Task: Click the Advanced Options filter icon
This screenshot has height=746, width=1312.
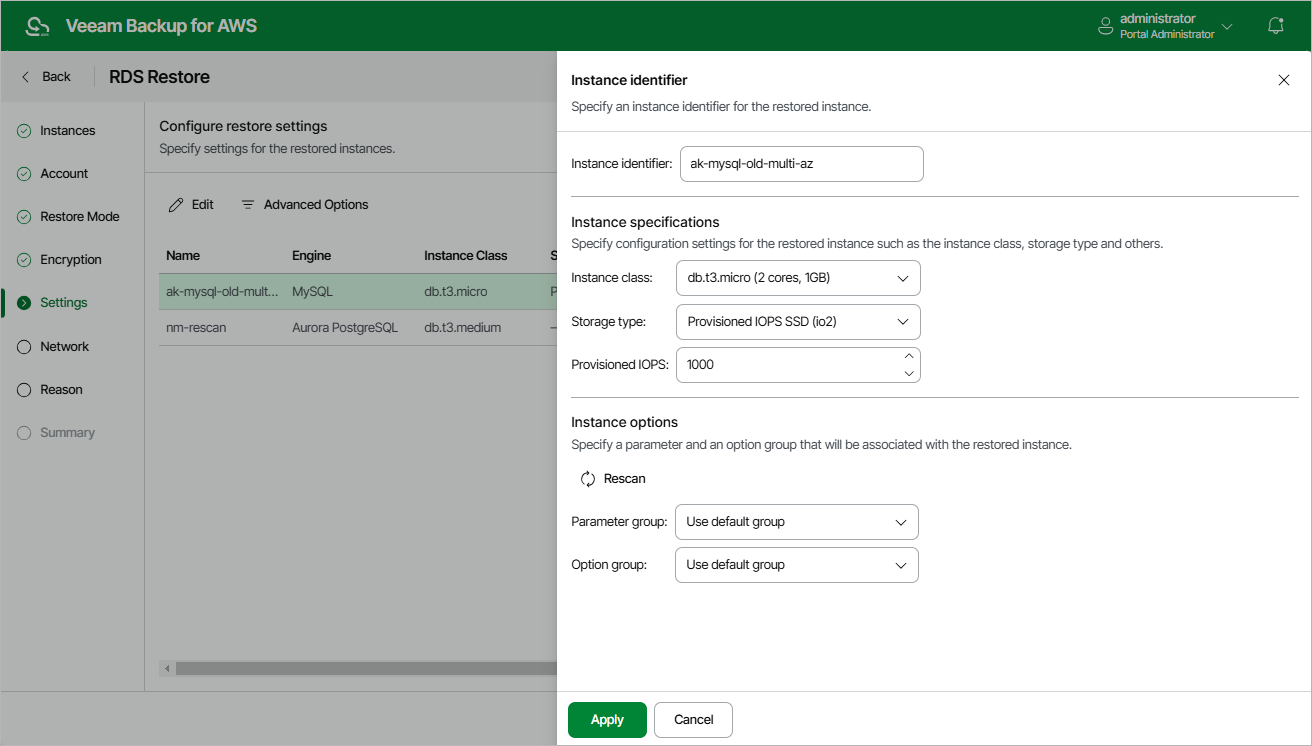Action: pyautogui.click(x=248, y=205)
